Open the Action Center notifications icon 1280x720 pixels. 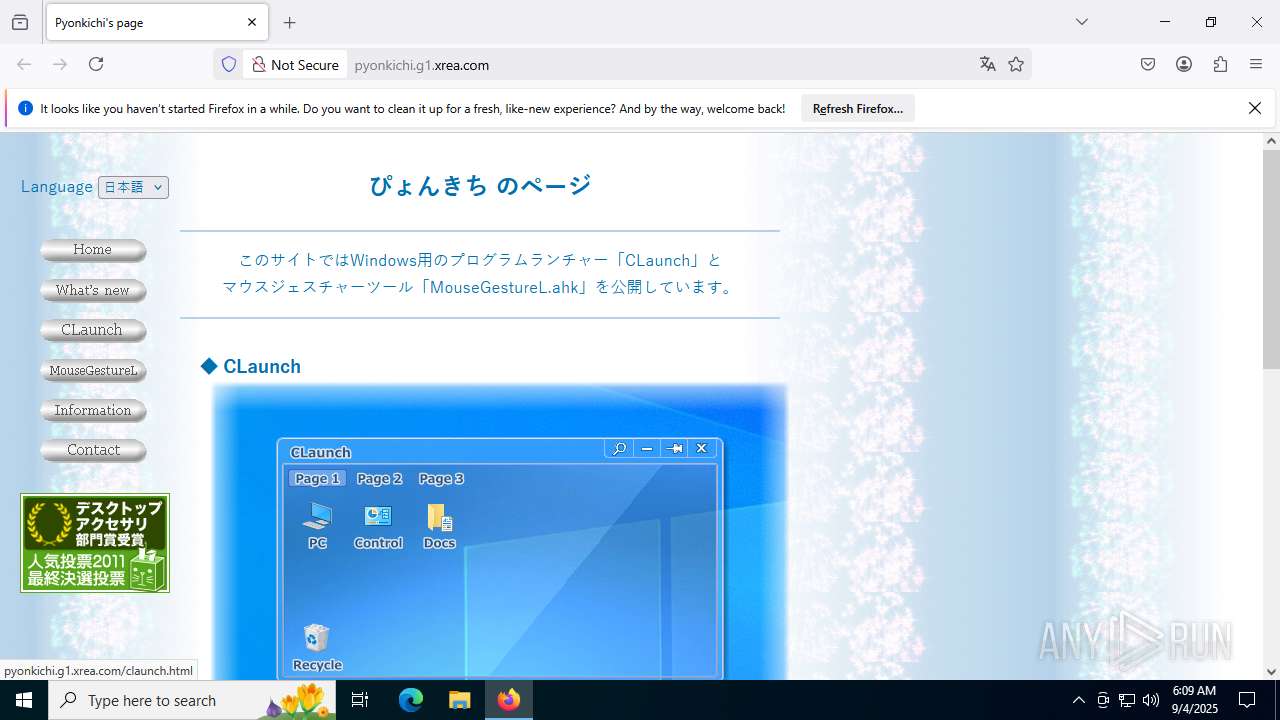[x=1247, y=700]
